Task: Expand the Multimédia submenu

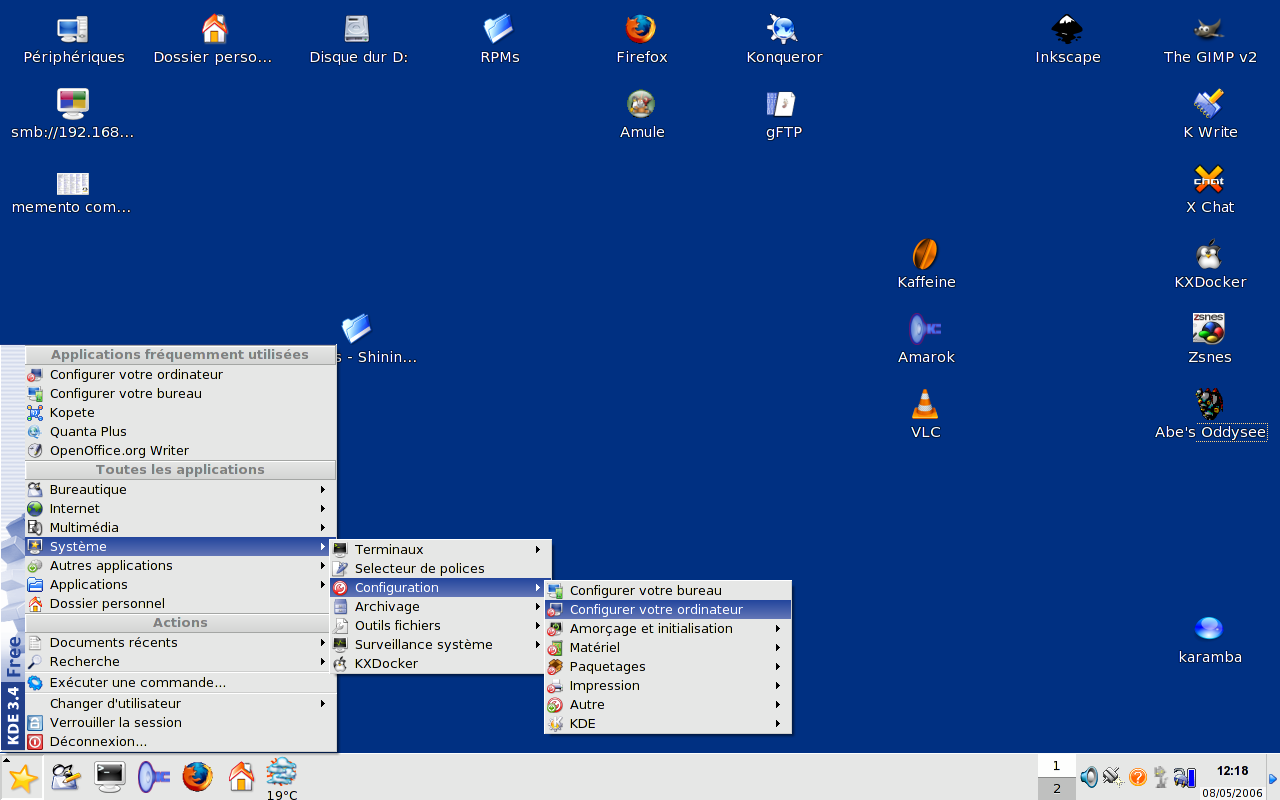Action: 181,528
